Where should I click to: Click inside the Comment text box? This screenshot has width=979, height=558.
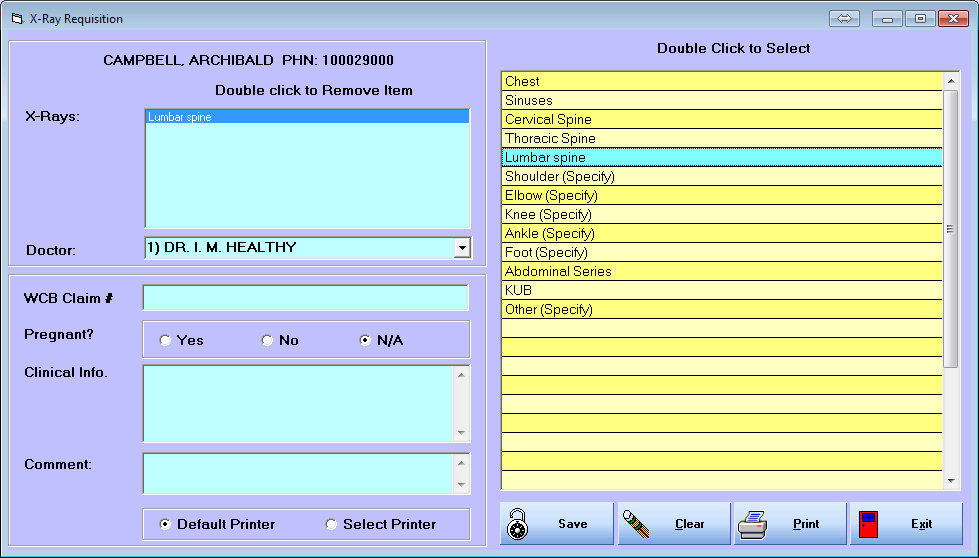(298, 473)
